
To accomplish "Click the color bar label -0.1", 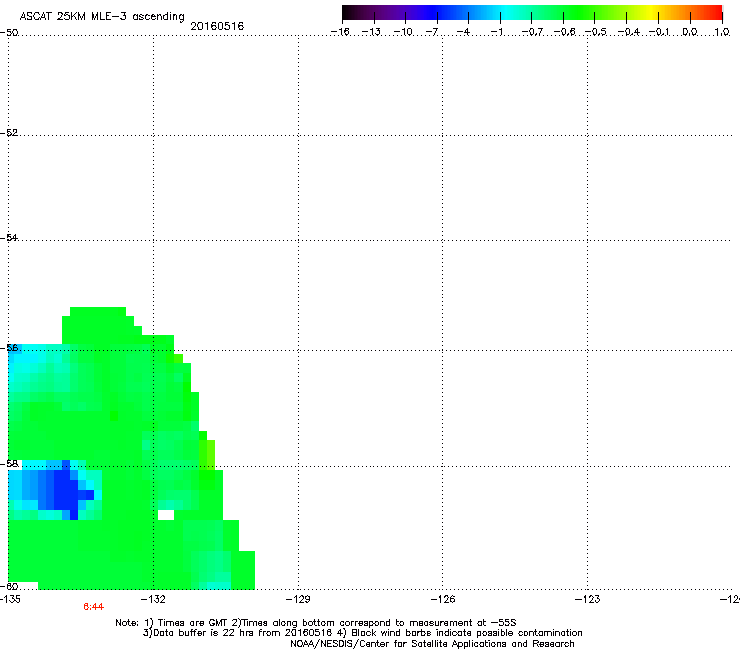I will click(659, 32).
